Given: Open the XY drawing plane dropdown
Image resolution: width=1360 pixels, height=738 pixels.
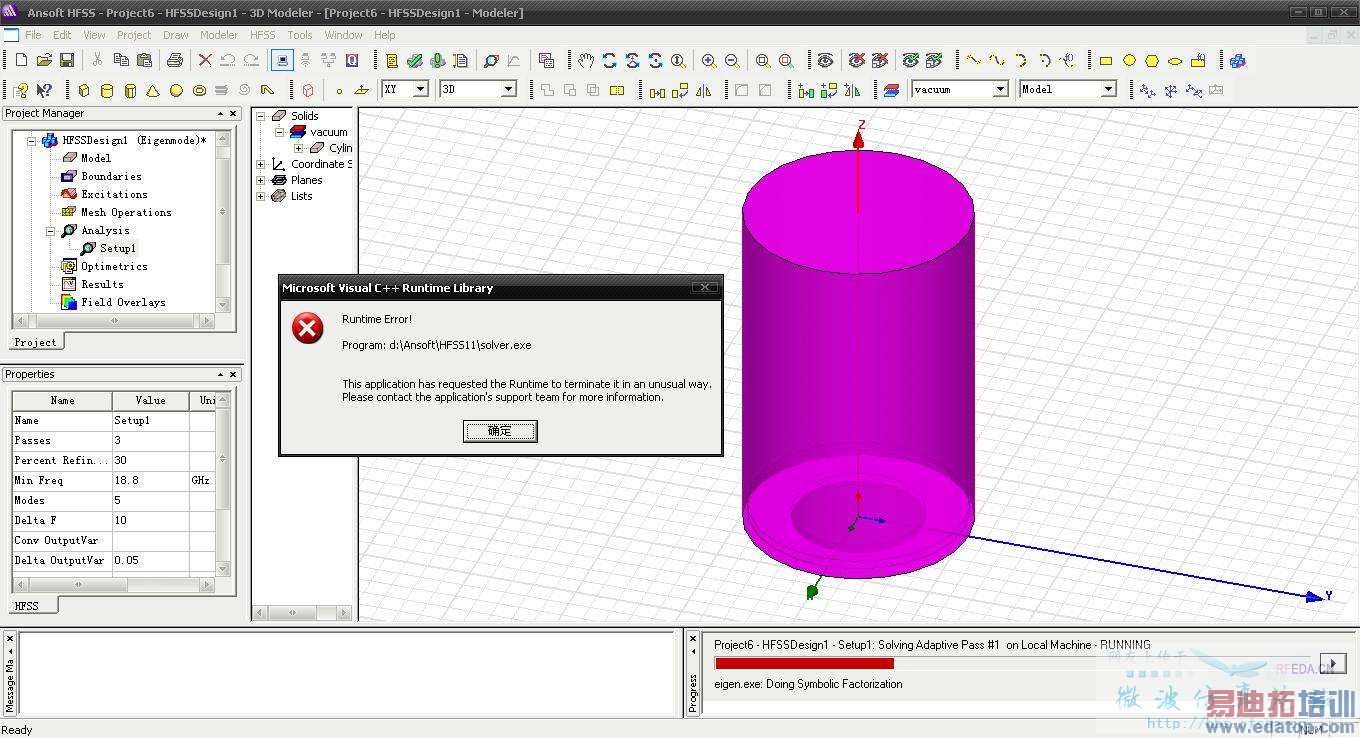Looking at the screenshot, I should 421,89.
